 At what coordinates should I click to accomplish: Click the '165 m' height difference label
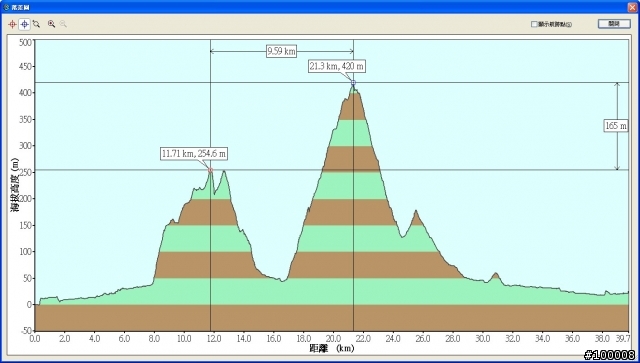coord(616,126)
